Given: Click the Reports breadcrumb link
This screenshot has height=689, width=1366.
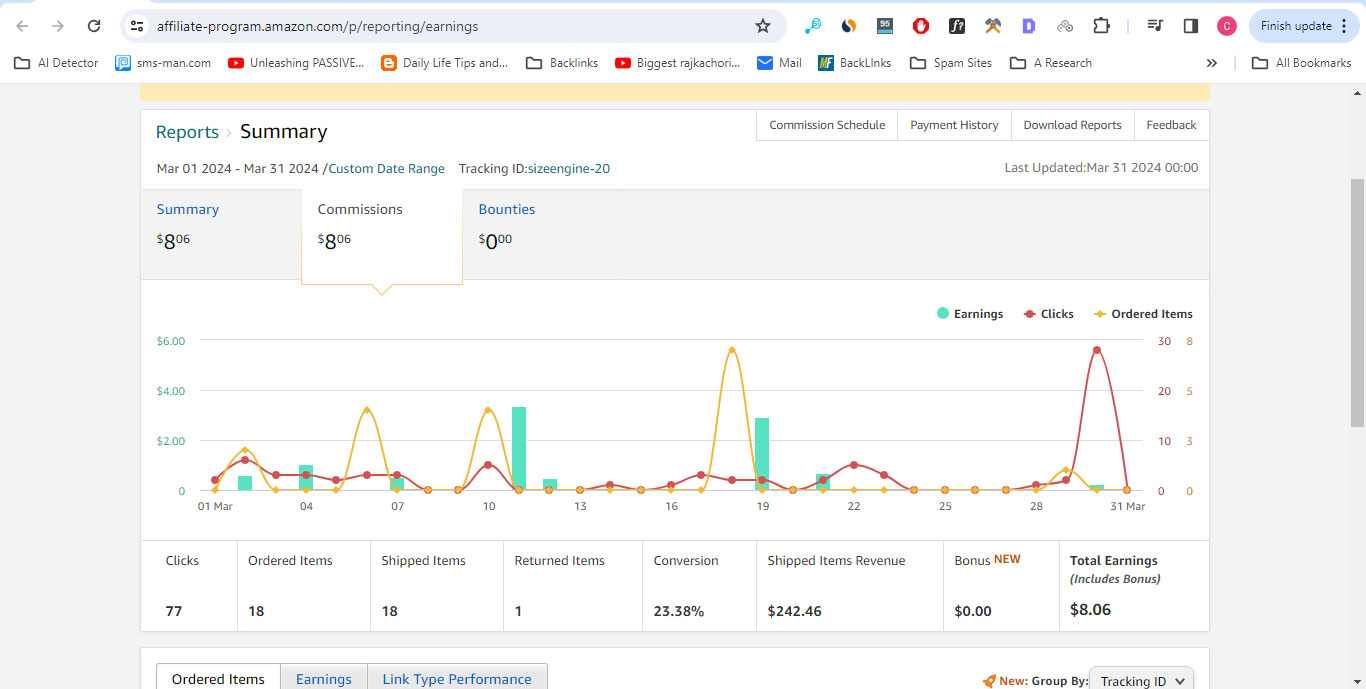Looking at the screenshot, I should tap(187, 132).
